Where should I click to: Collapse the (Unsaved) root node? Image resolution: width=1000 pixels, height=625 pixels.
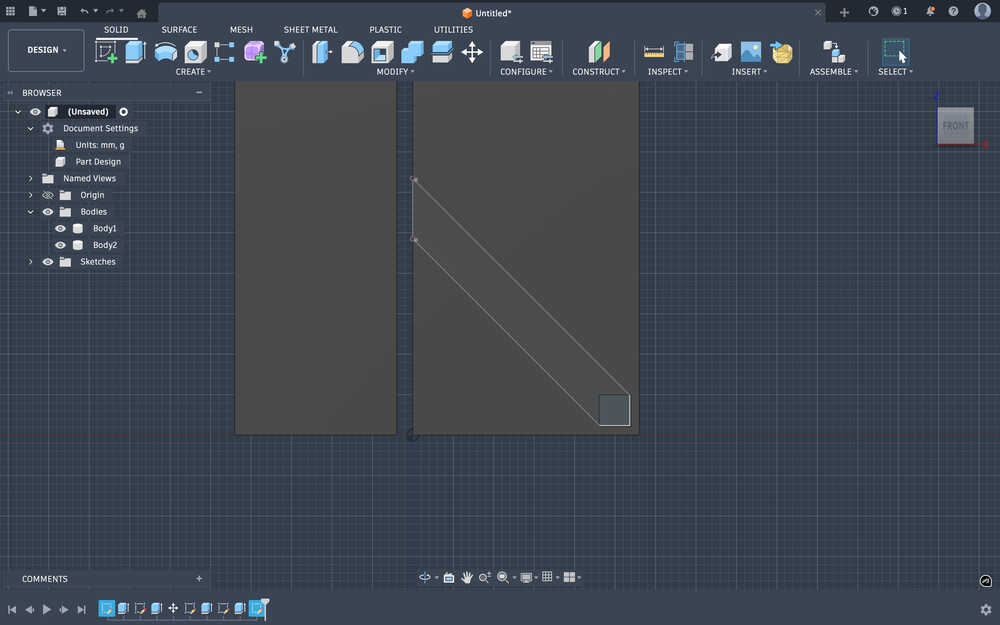pyautogui.click(x=18, y=112)
